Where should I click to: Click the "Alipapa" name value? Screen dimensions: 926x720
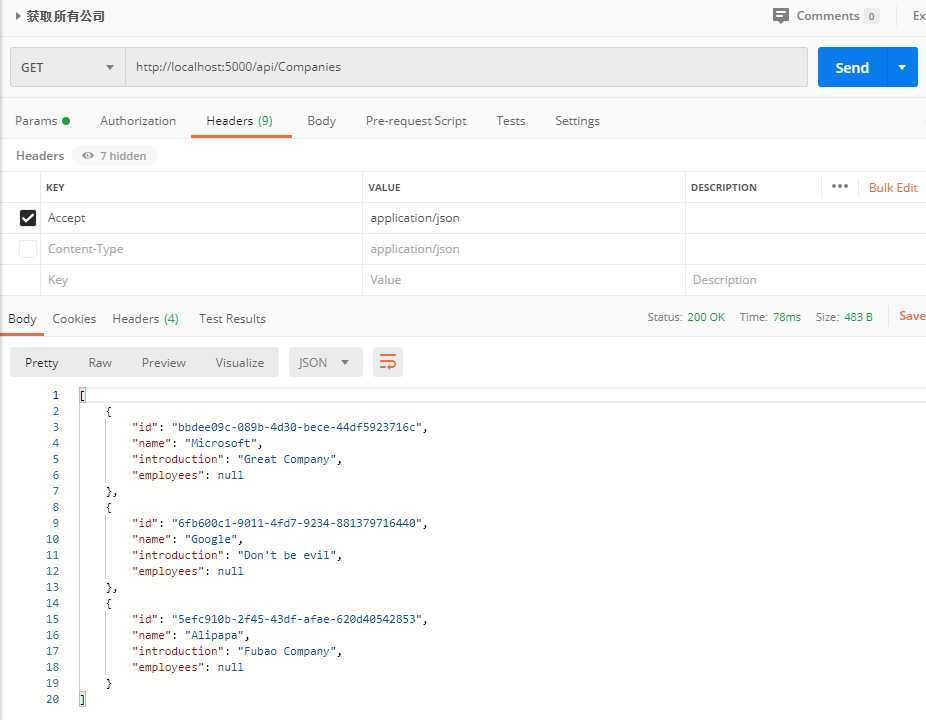pos(214,635)
